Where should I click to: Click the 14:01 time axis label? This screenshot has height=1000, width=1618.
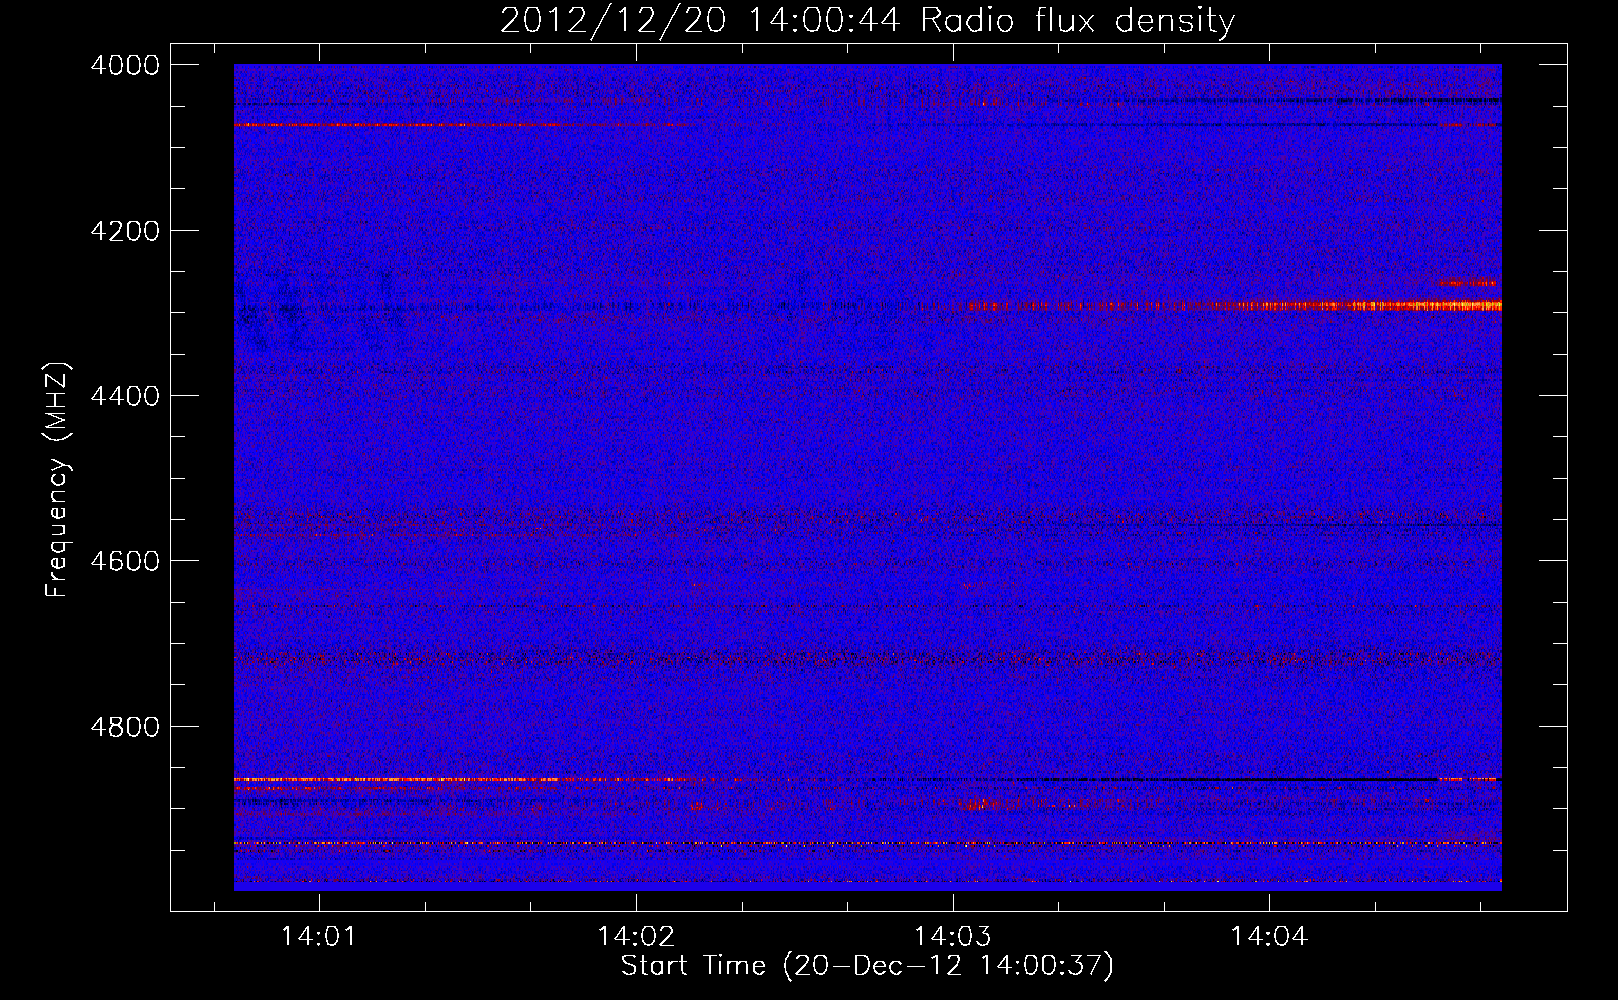(318, 936)
